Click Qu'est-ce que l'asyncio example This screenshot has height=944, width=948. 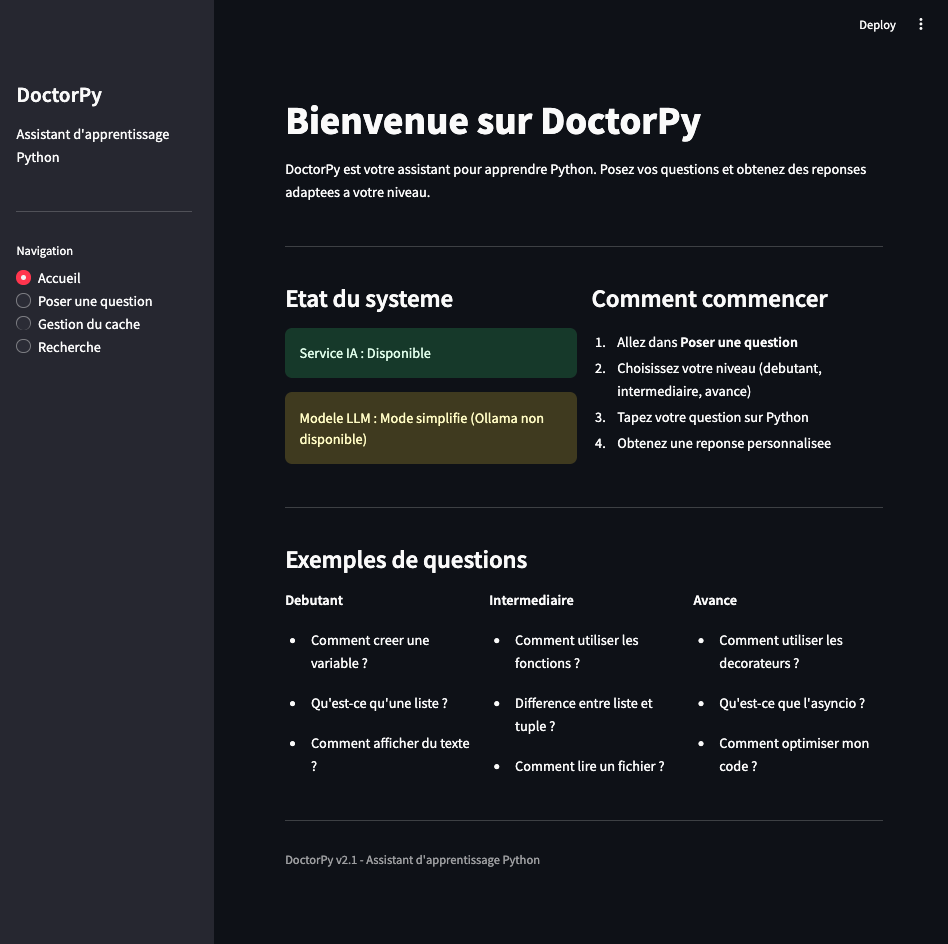pyautogui.click(x=791, y=703)
